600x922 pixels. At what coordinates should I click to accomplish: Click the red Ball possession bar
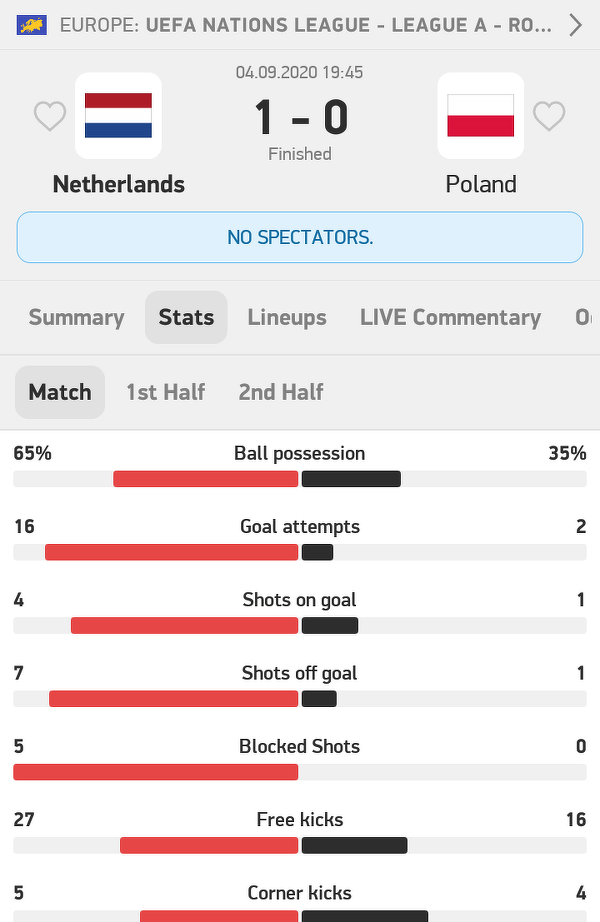[206, 479]
